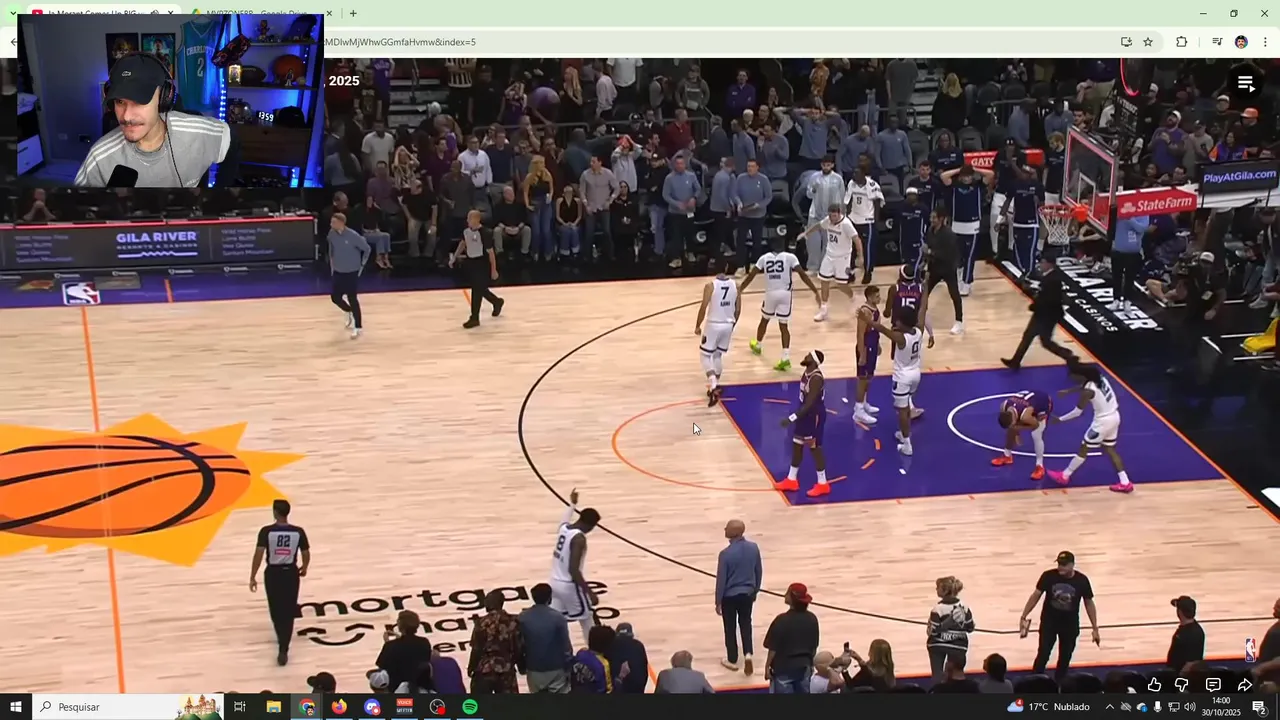Image resolution: width=1280 pixels, height=720 pixels.
Task: Dislike the video with thumbs down icon
Action: click(x=1182, y=684)
